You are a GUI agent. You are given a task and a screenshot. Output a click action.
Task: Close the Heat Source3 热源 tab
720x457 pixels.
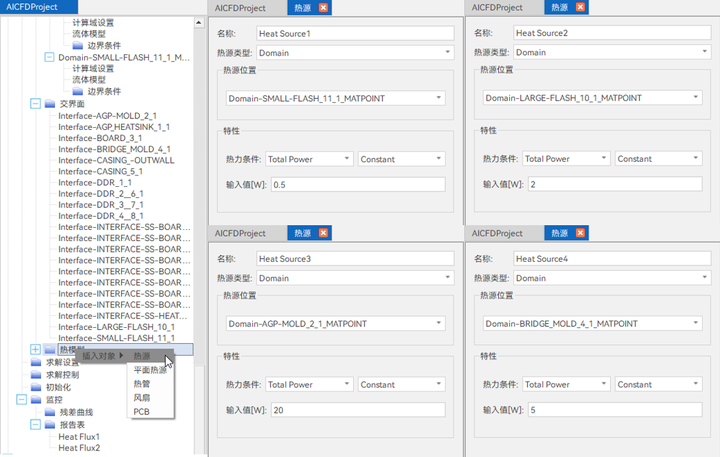tap(323, 233)
